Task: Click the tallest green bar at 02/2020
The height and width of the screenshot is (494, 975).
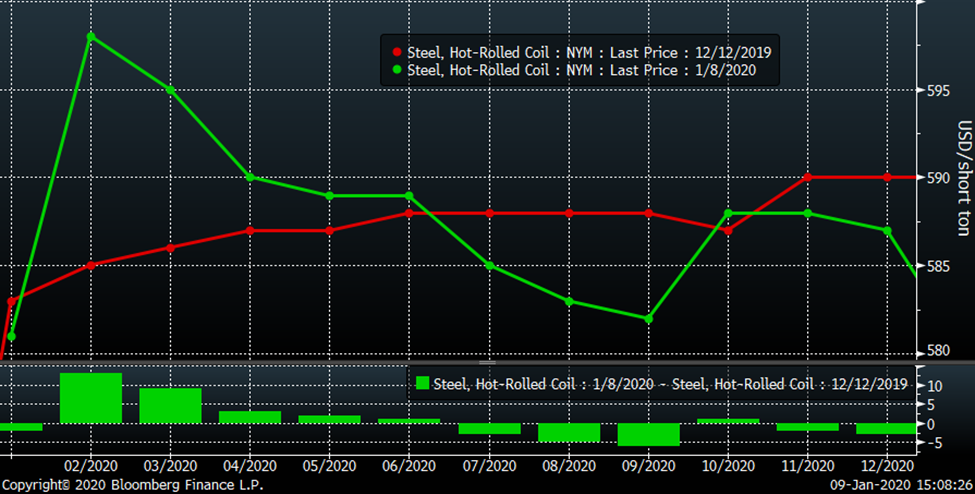Action: coord(91,398)
